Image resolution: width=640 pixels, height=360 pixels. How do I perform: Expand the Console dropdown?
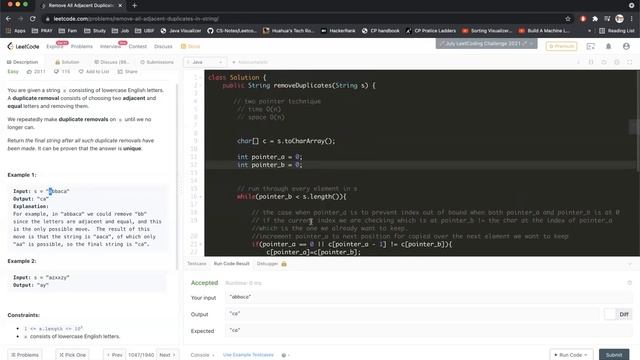[x=202, y=355]
